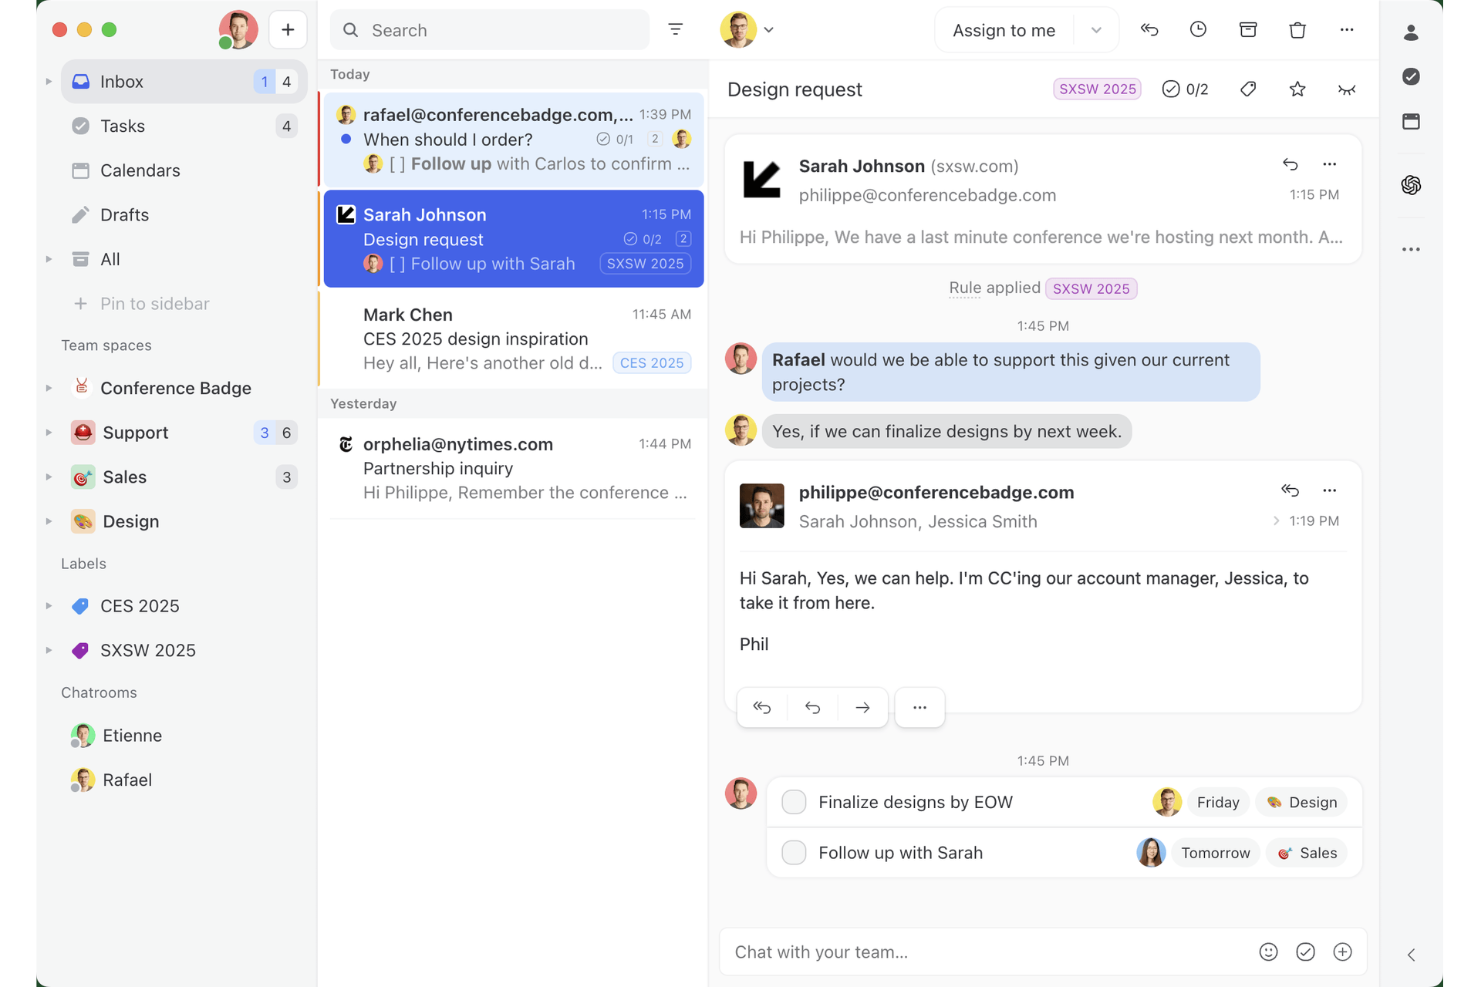
Task: Star the Design request conversation
Action: 1297,89
